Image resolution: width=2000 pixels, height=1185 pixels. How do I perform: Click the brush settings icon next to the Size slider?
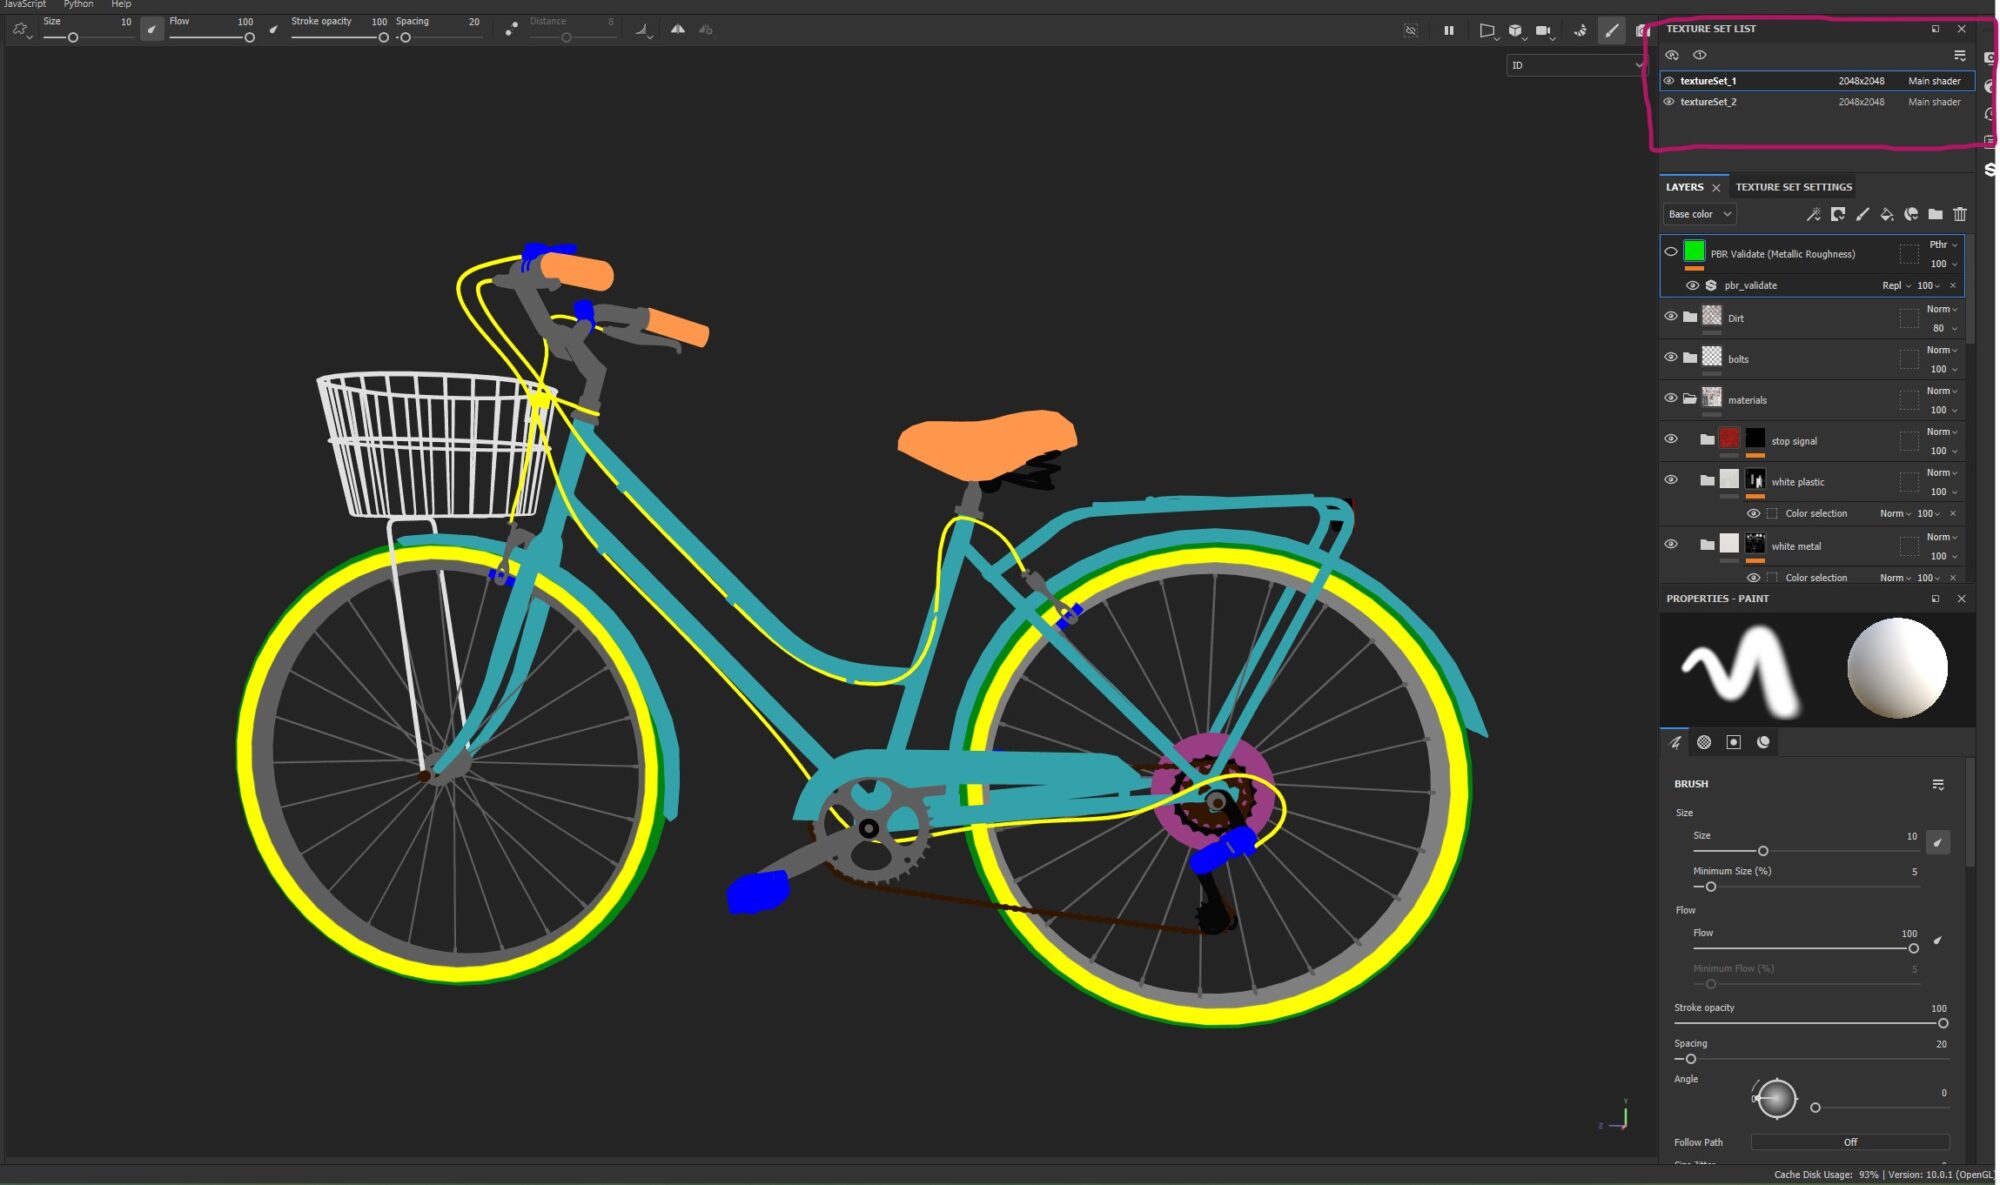pyautogui.click(x=1938, y=843)
